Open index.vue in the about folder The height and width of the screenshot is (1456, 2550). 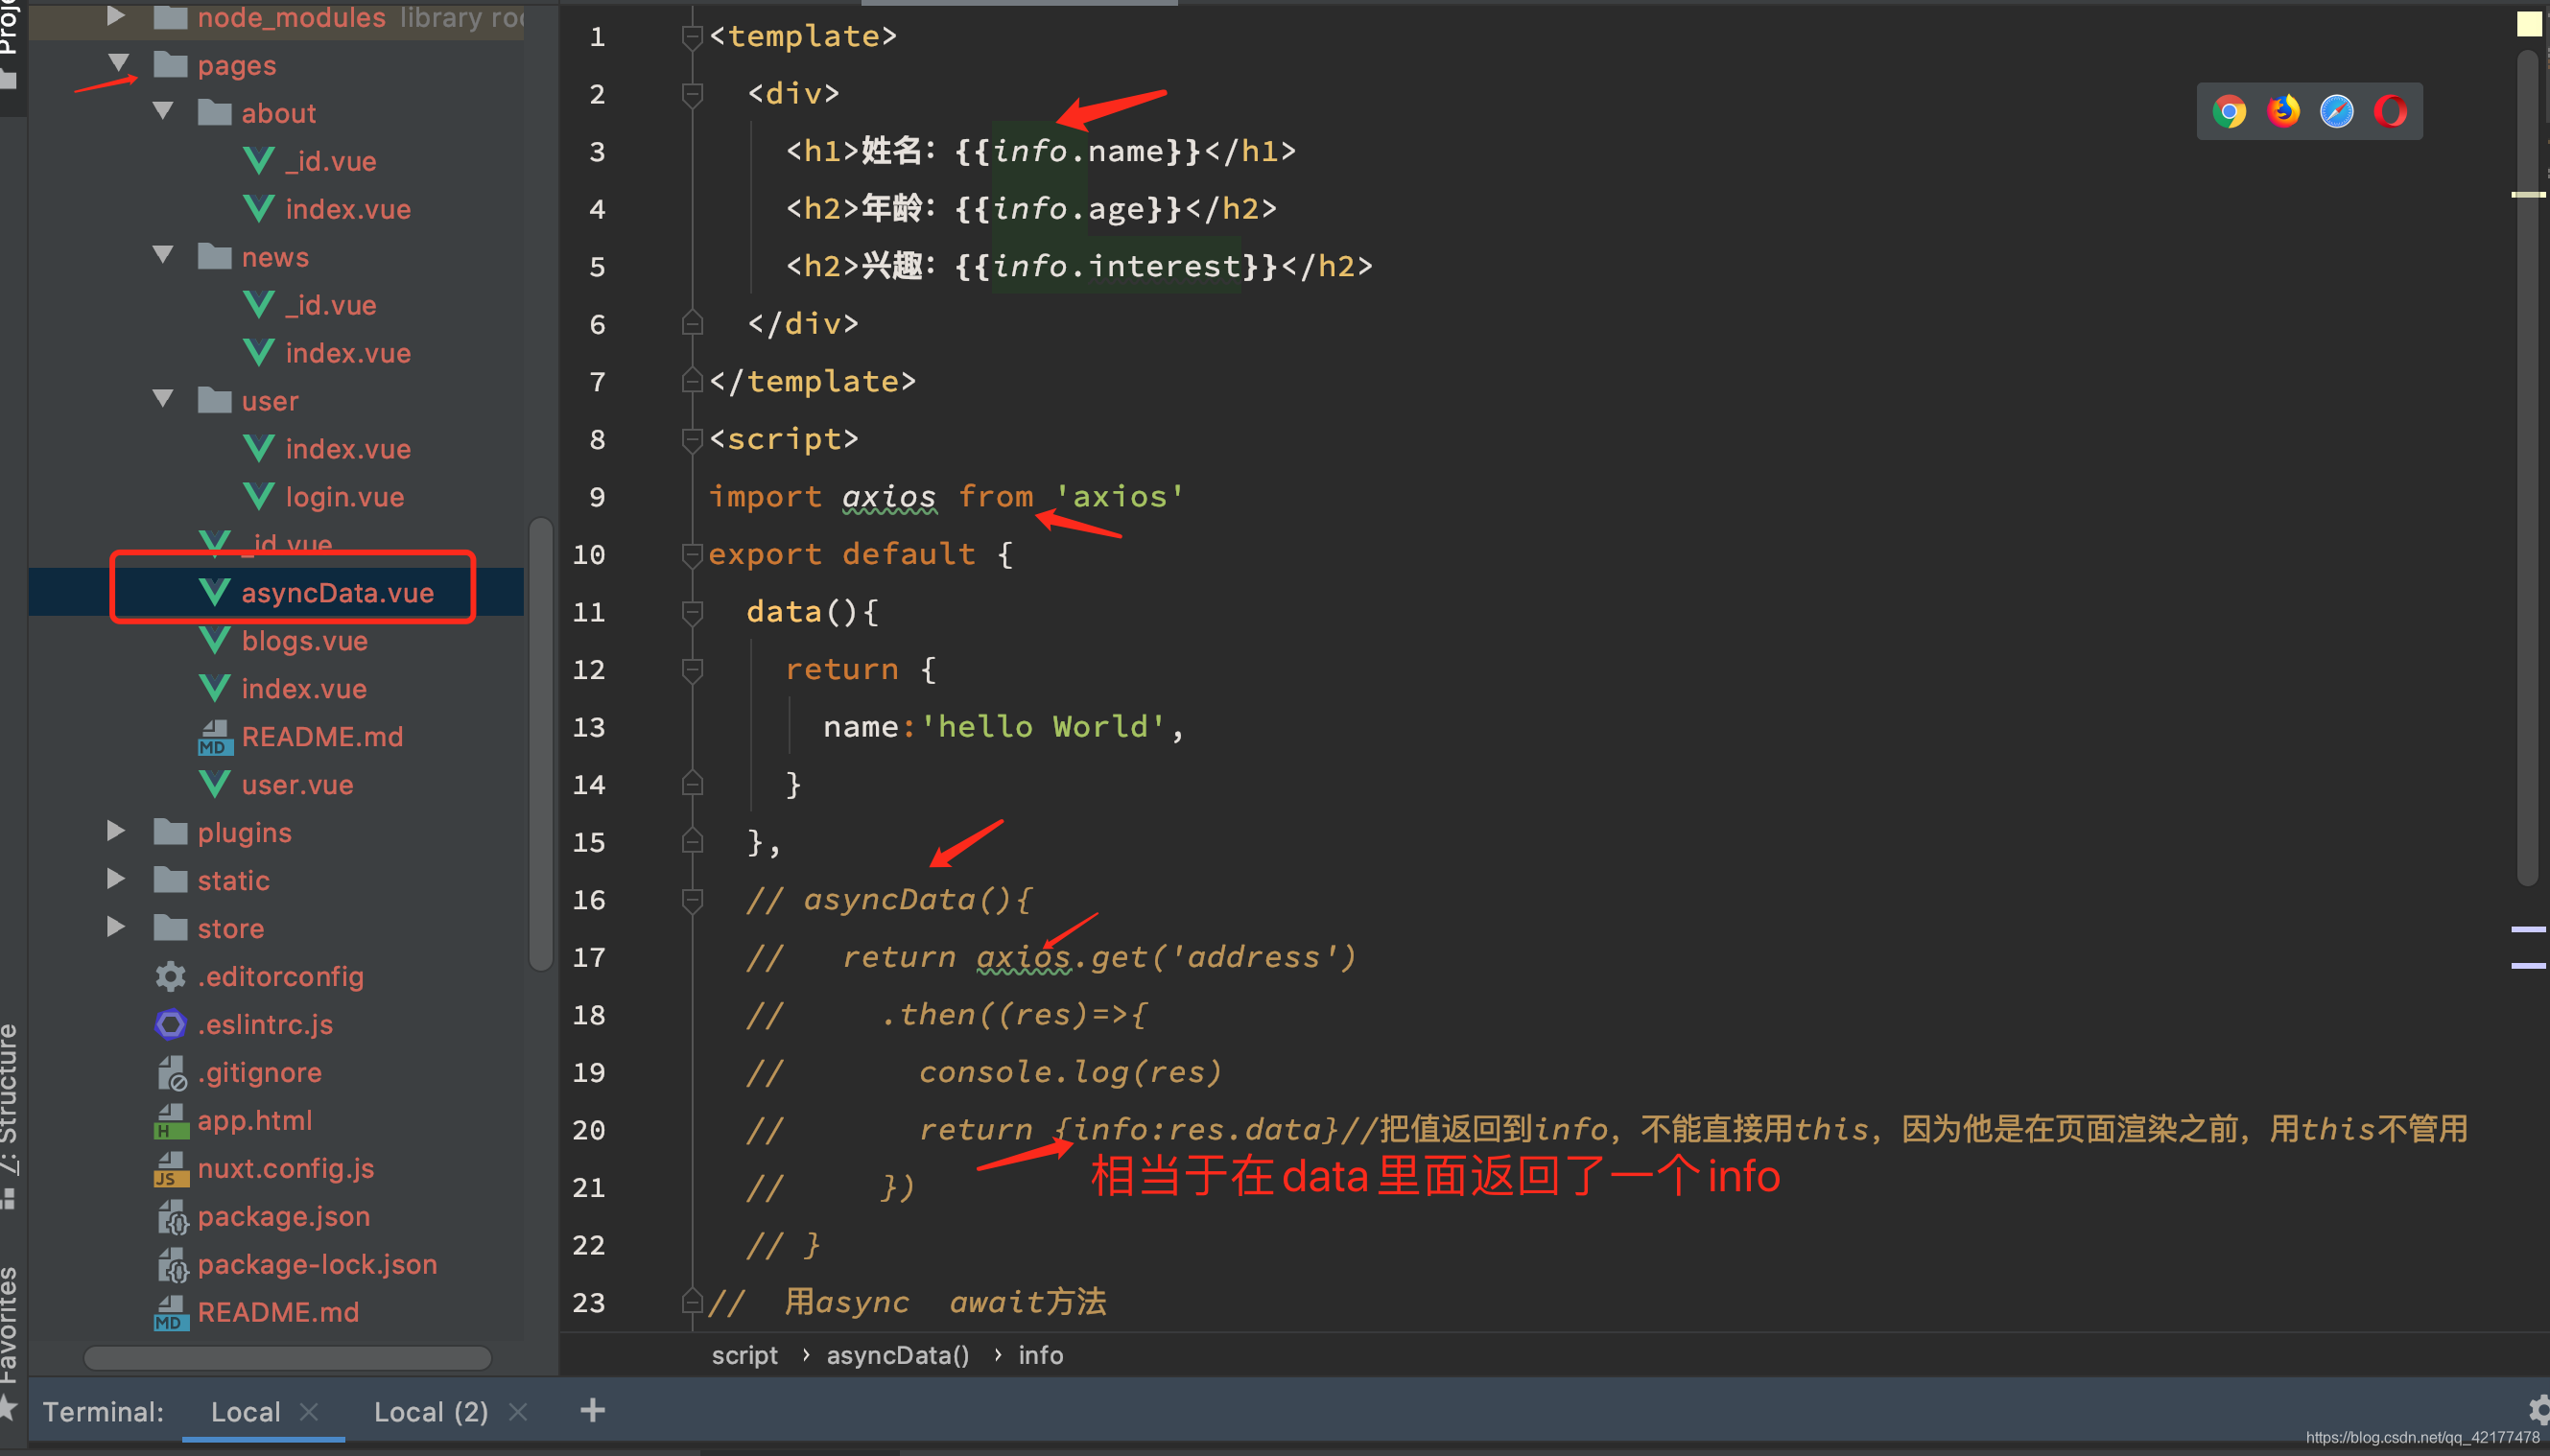pyautogui.click(x=348, y=208)
